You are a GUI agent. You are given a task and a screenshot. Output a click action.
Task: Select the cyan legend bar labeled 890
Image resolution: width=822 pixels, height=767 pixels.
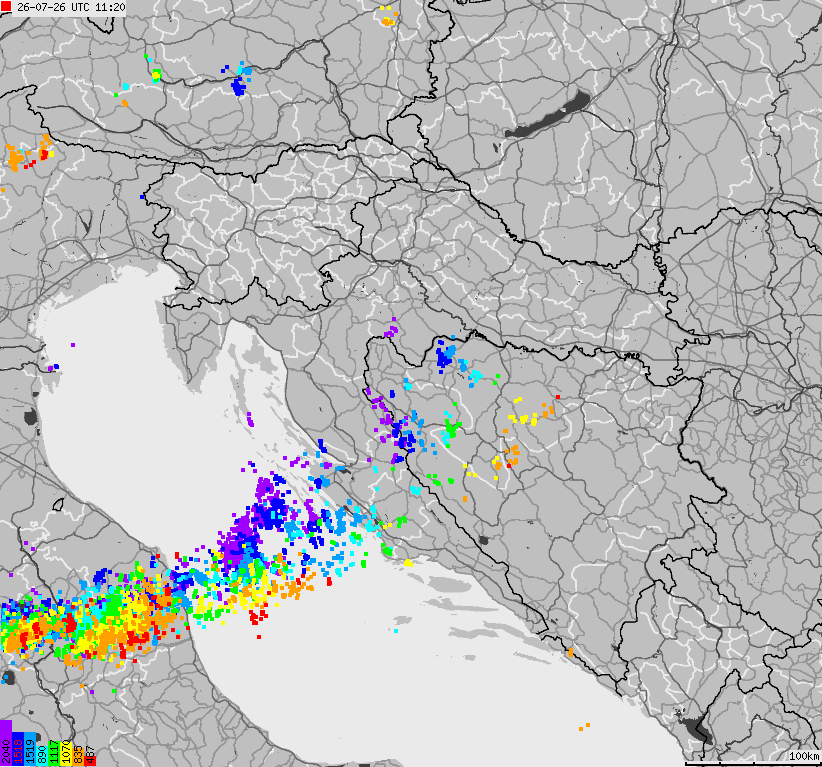tap(42, 756)
